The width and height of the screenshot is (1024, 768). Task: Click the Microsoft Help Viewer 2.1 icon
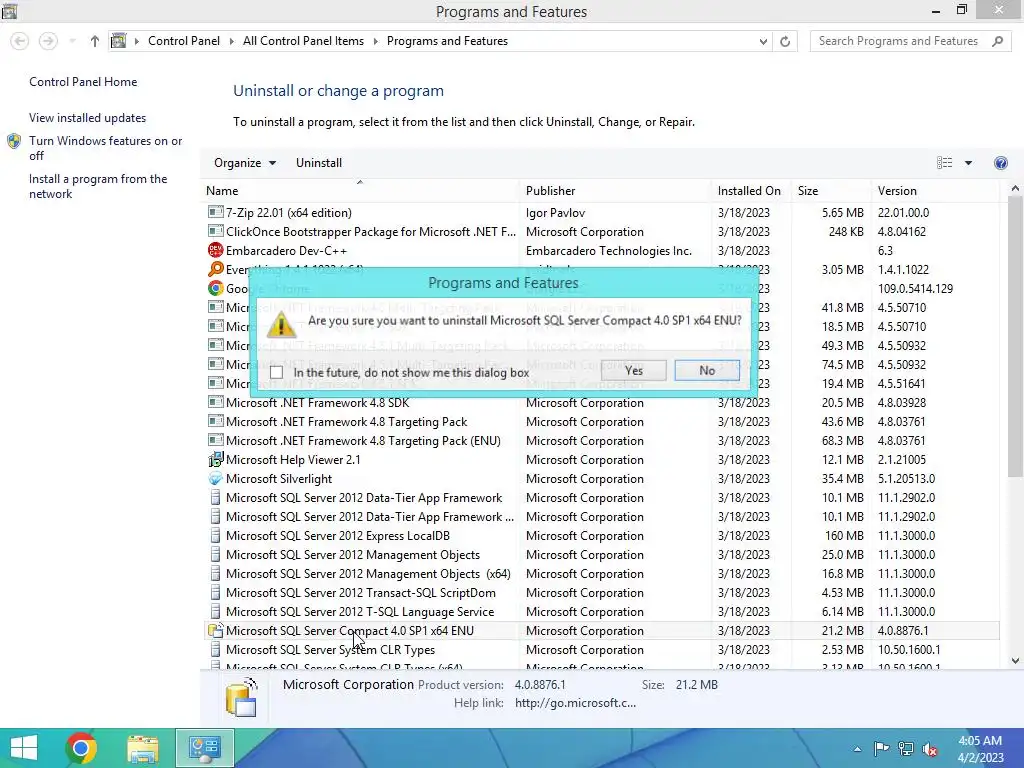(x=216, y=459)
